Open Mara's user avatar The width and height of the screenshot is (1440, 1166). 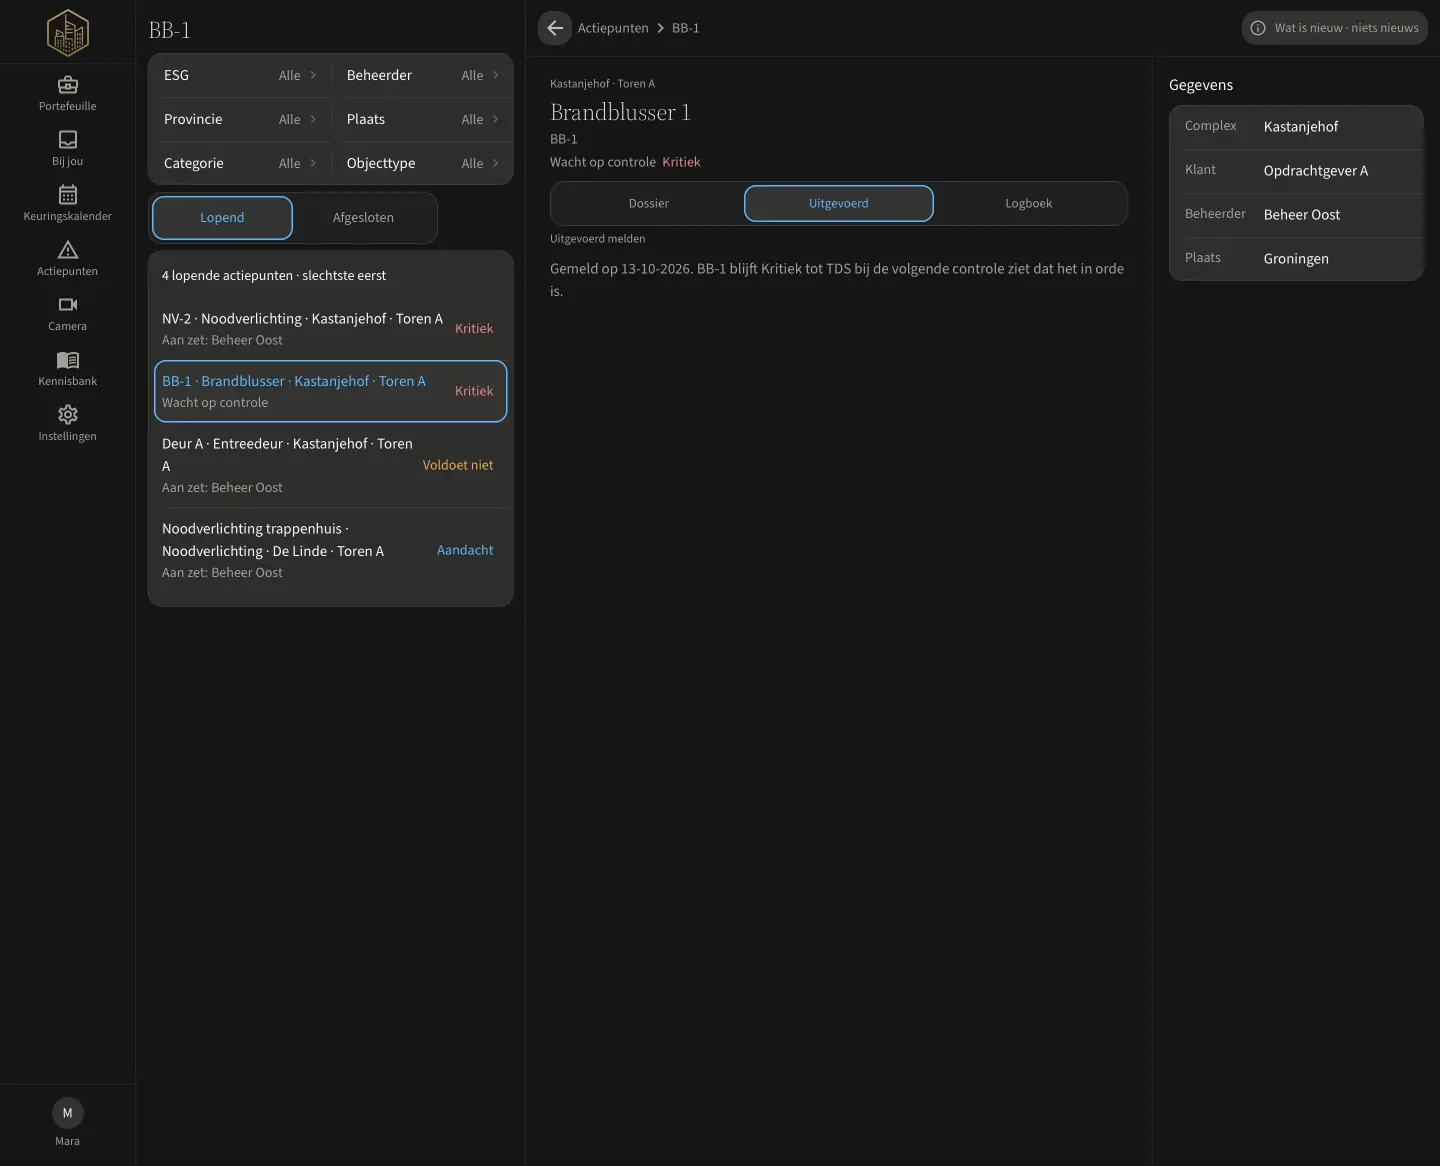(x=68, y=1113)
